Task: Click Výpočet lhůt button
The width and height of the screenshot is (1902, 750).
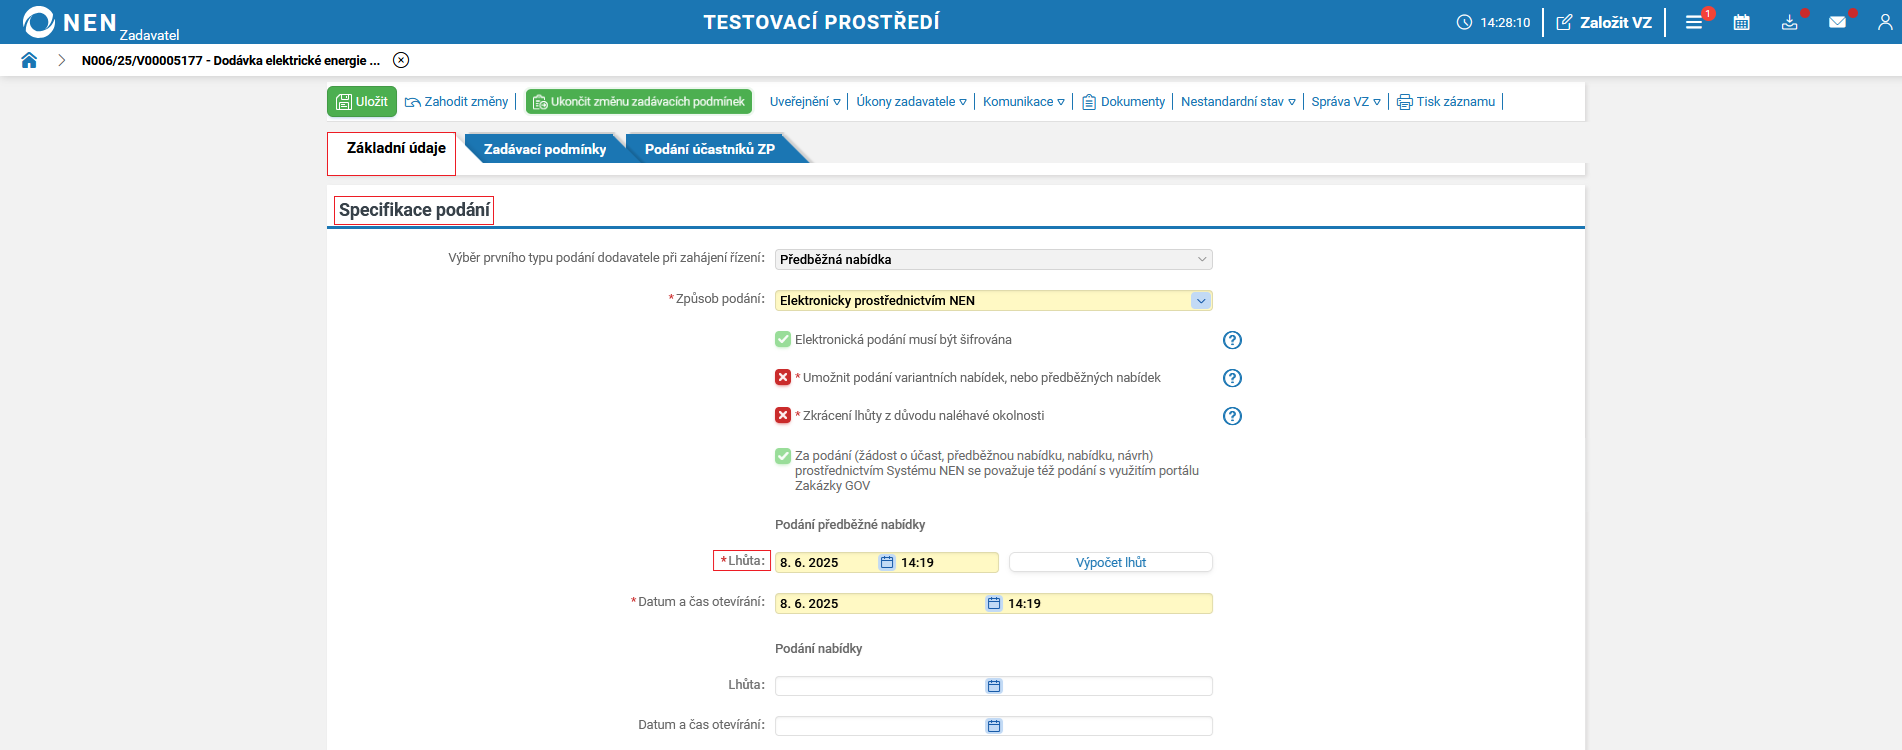Action: (x=1111, y=562)
